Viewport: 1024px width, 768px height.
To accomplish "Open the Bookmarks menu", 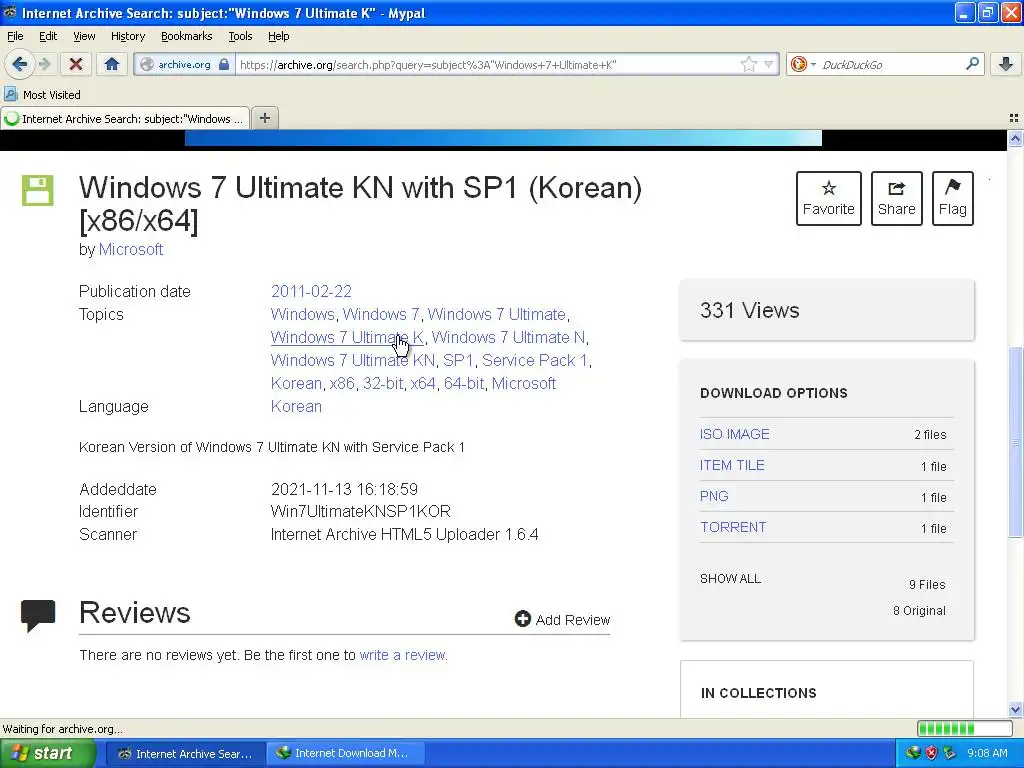I will [186, 36].
